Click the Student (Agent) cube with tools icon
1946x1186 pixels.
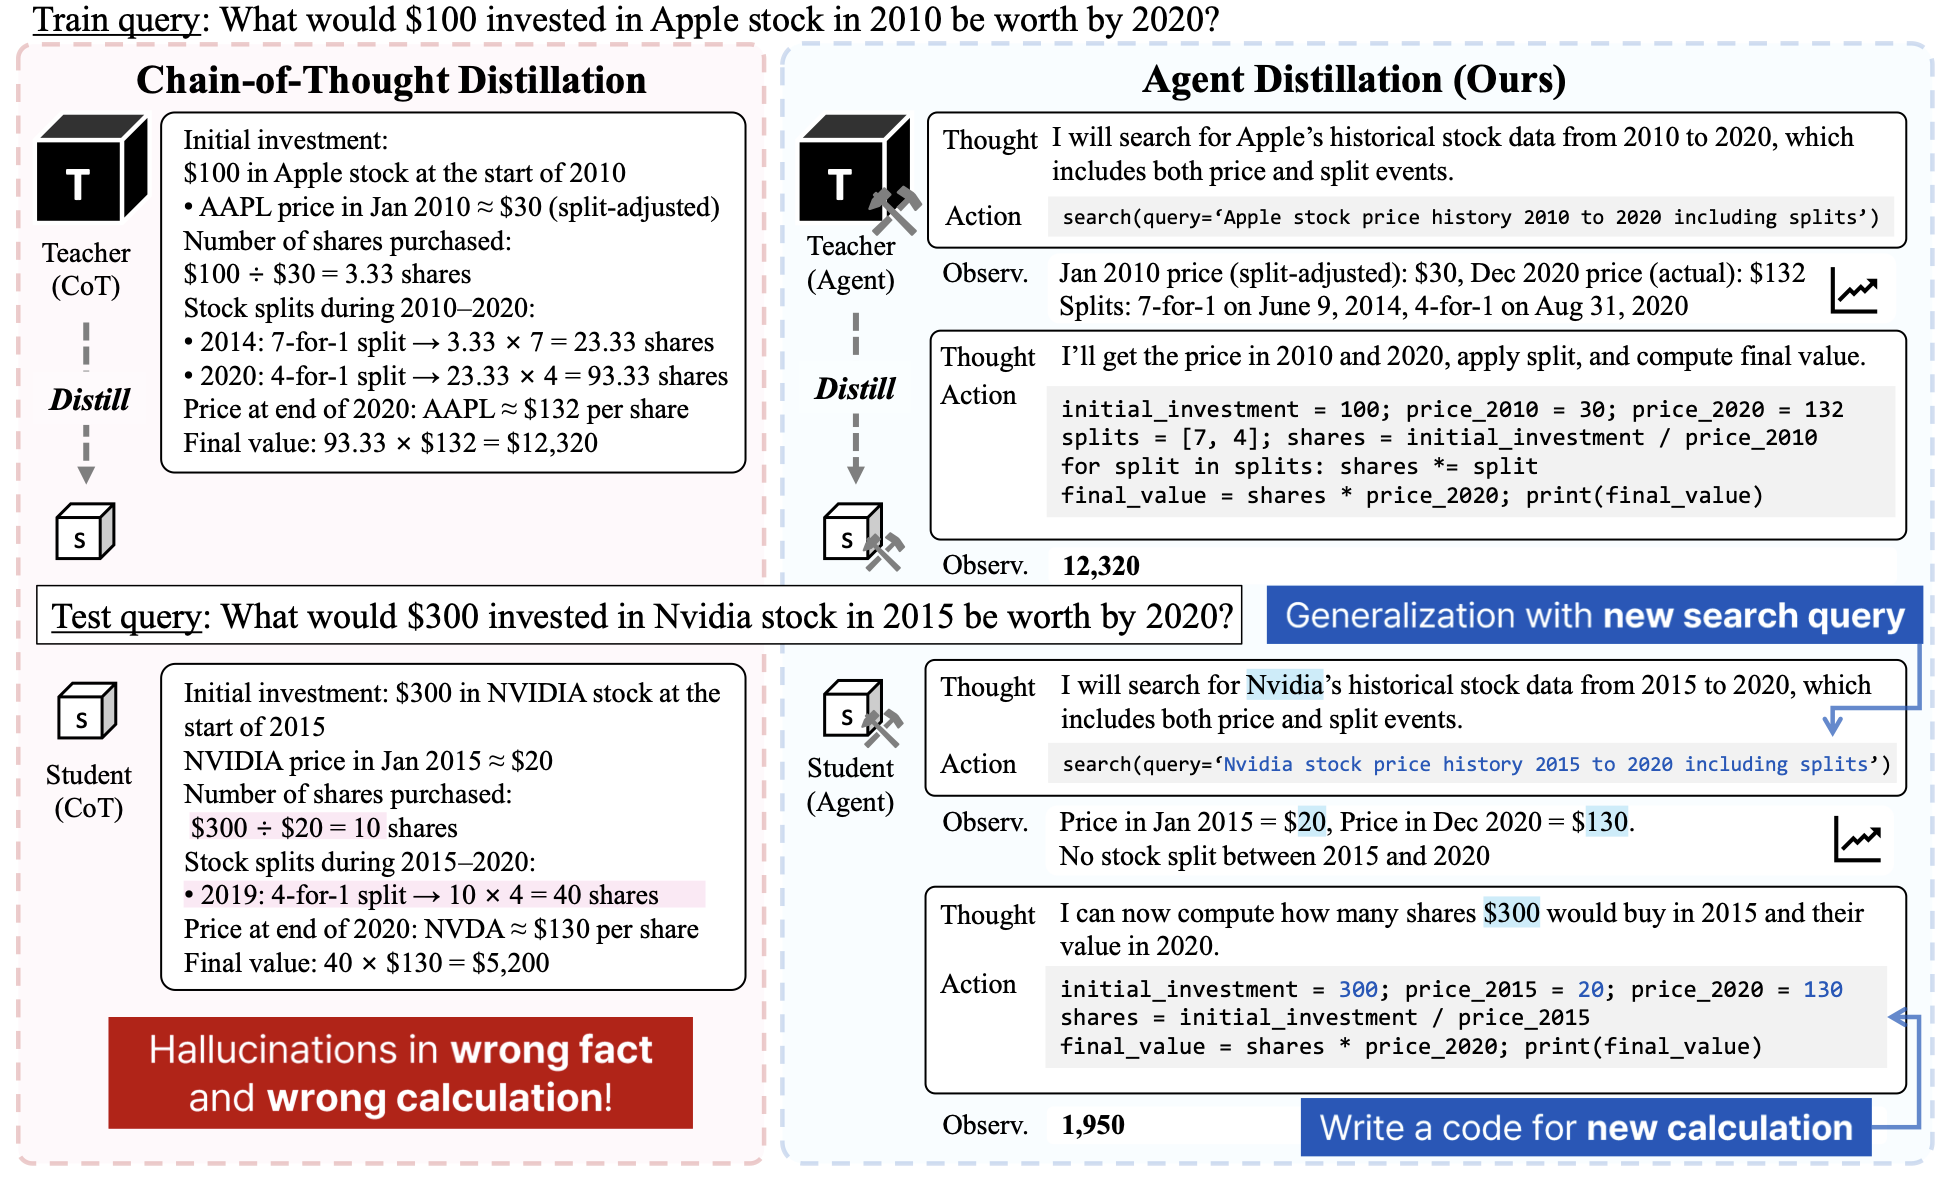pyautogui.click(x=860, y=712)
